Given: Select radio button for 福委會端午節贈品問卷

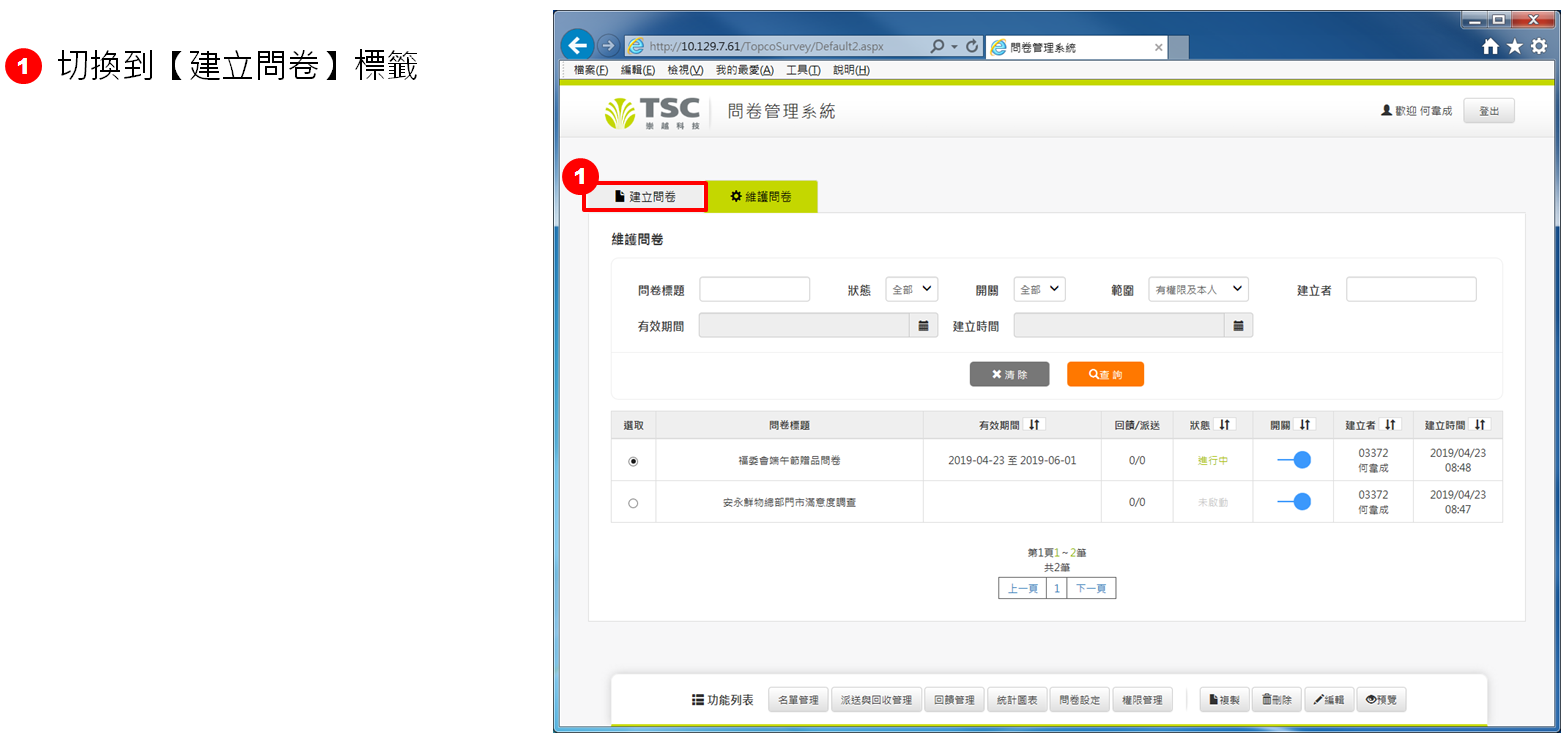Looking at the screenshot, I should coord(633,461).
